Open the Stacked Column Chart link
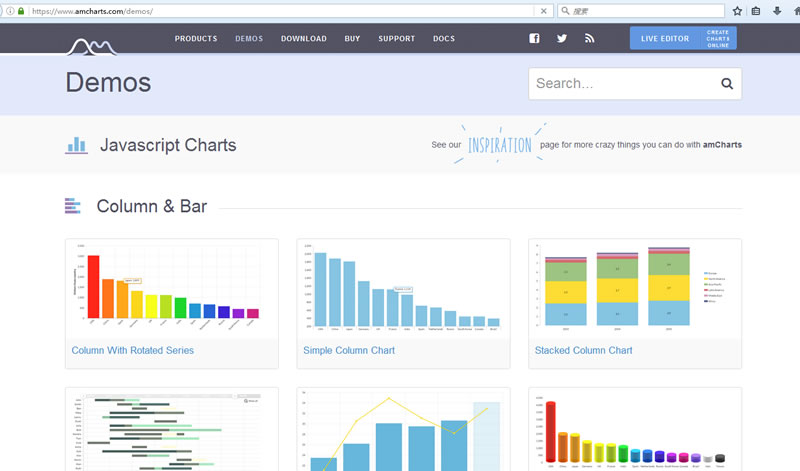800x471 pixels. tap(583, 351)
